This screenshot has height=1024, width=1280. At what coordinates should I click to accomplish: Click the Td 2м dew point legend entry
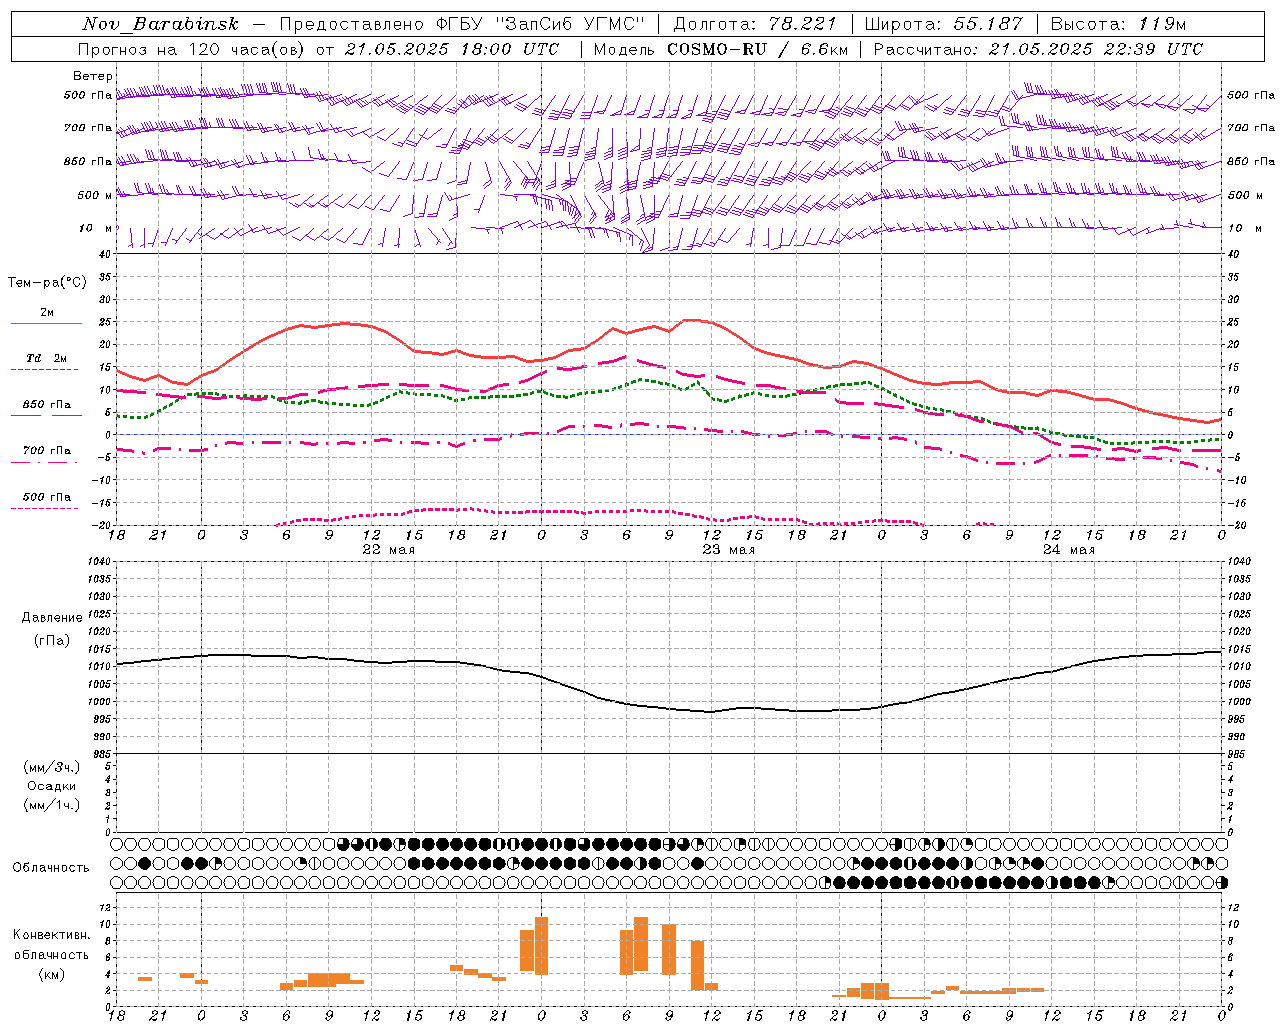point(47,358)
